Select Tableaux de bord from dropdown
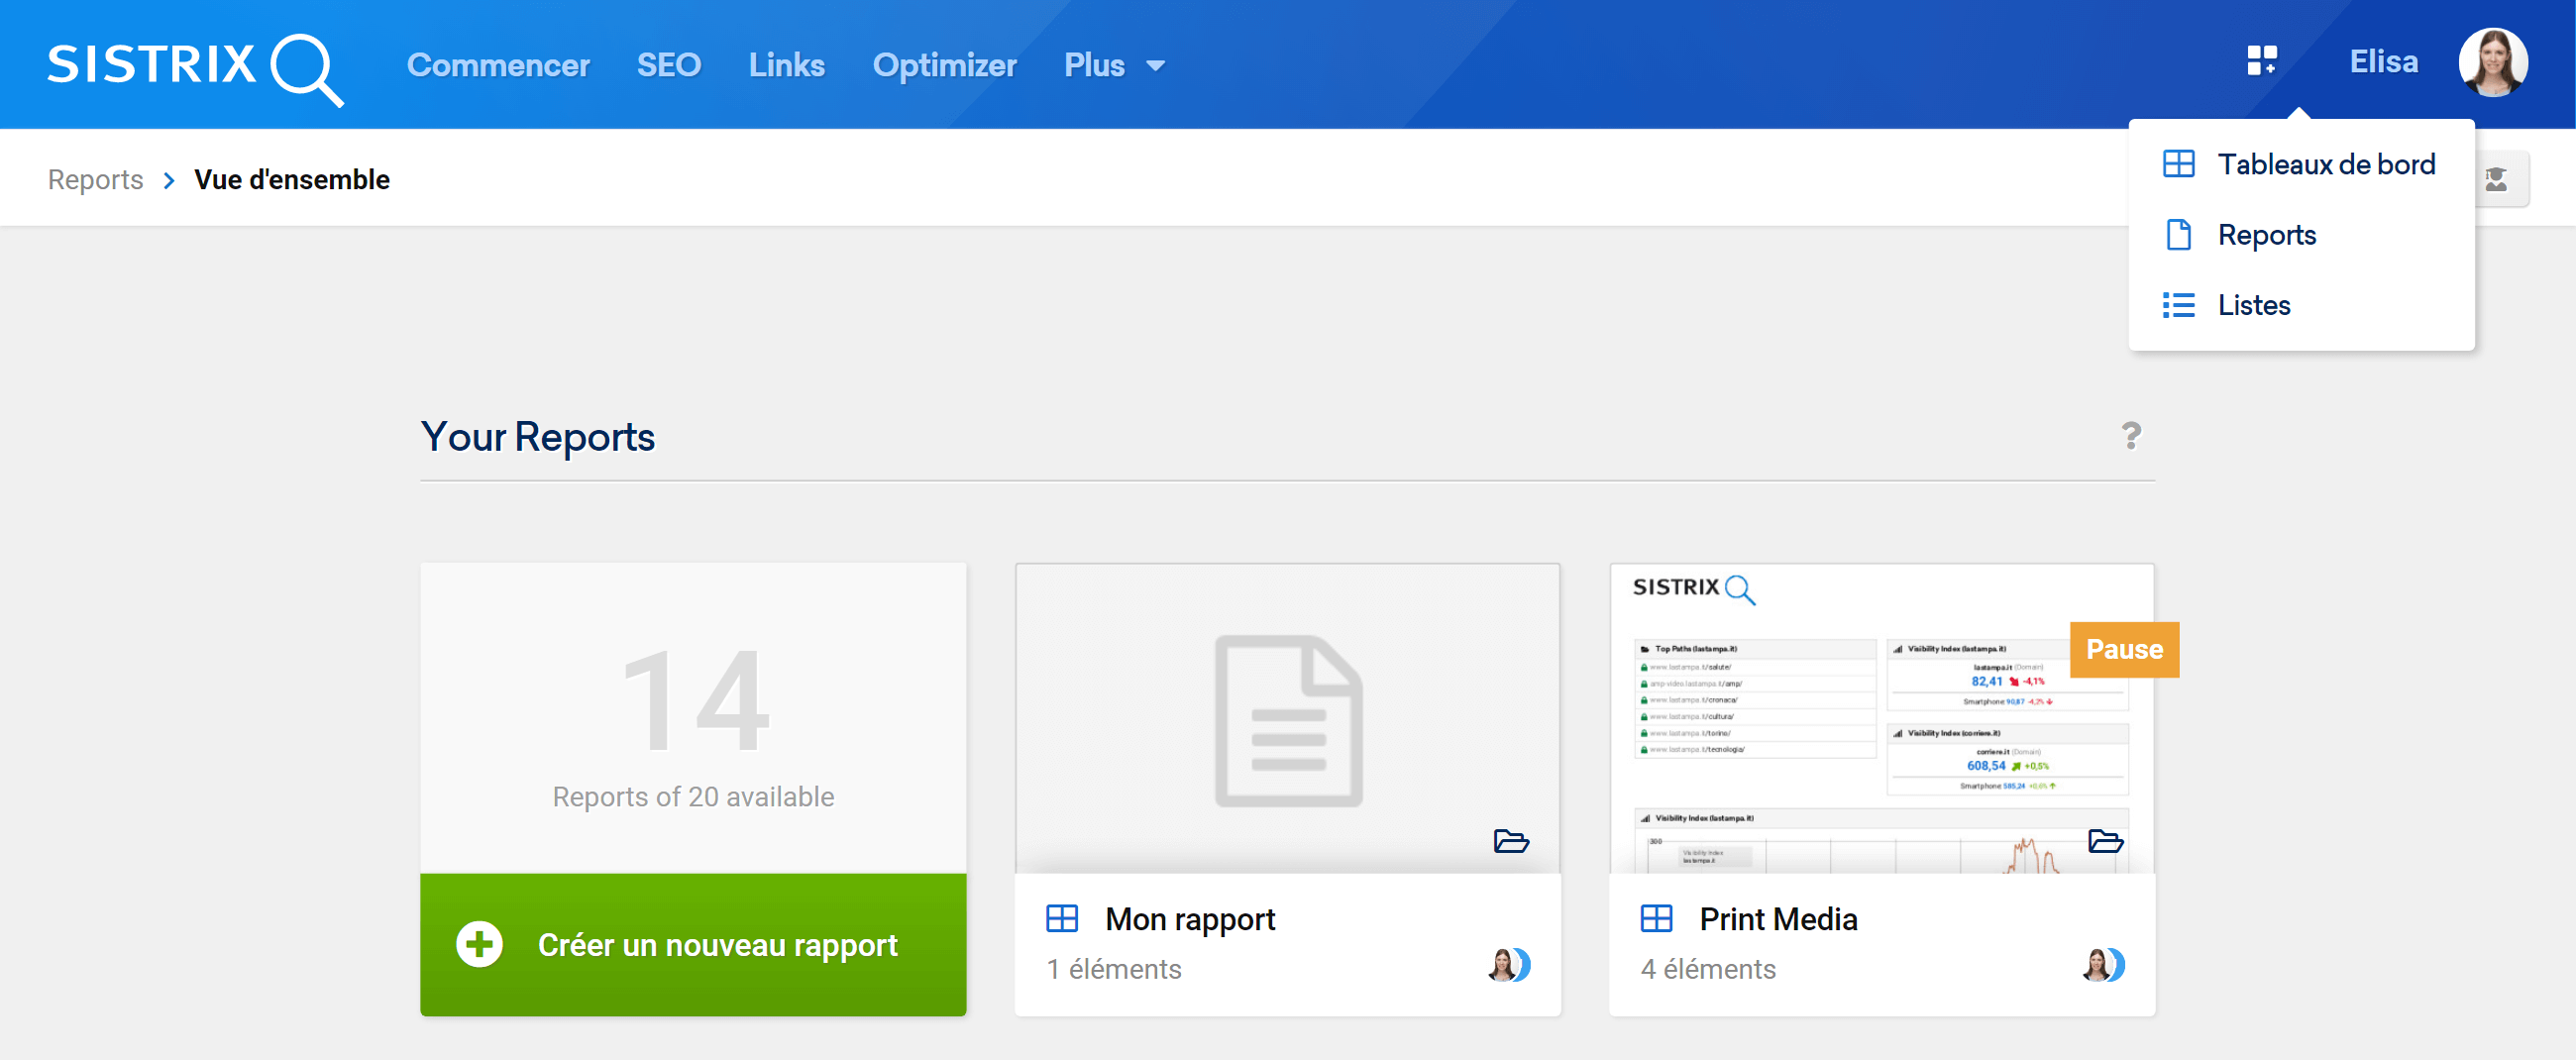The width and height of the screenshot is (2576, 1060). (x=2301, y=164)
